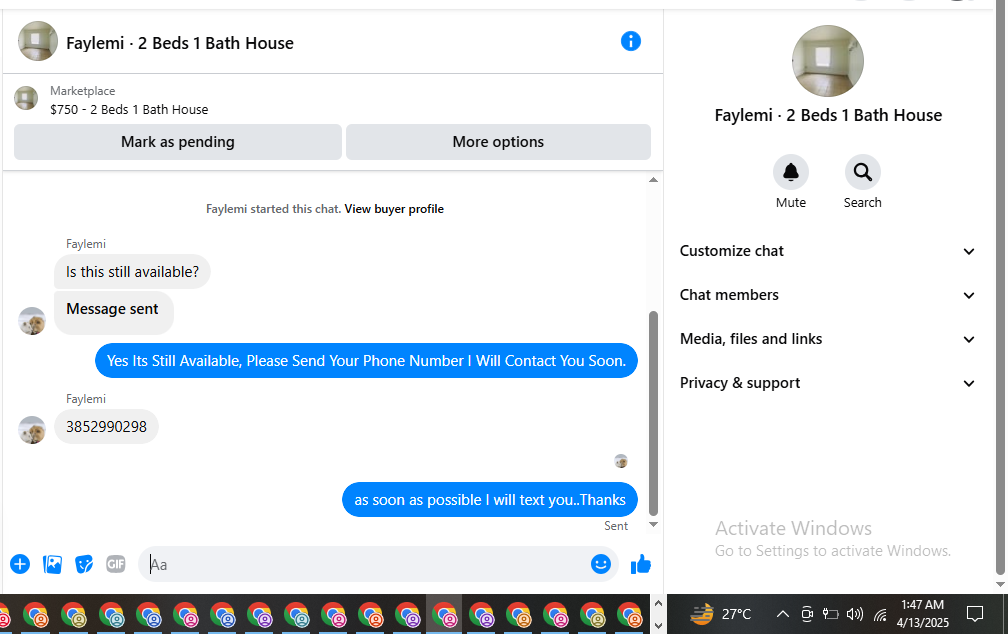The image size is (1008, 634).
Task: Click the small seen-receipt avatar above last message
Action: [x=620, y=461]
